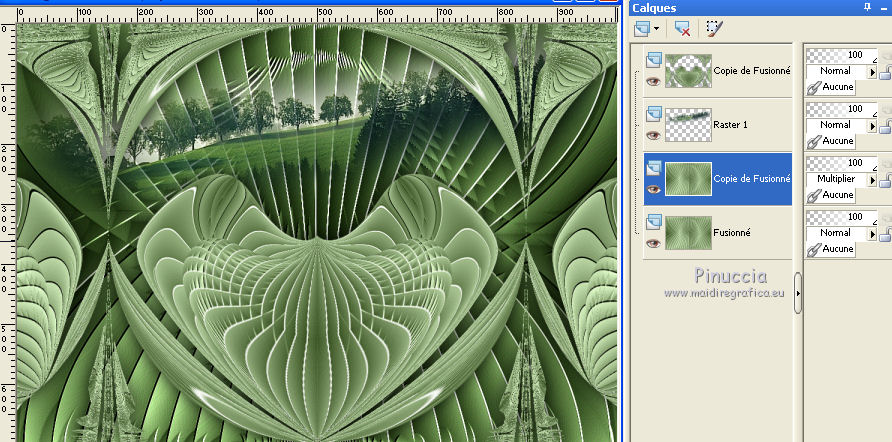Viewport: 892px width, 442px height.
Task: Click the raster type icon of Fusionné layer
Action: (x=654, y=221)
